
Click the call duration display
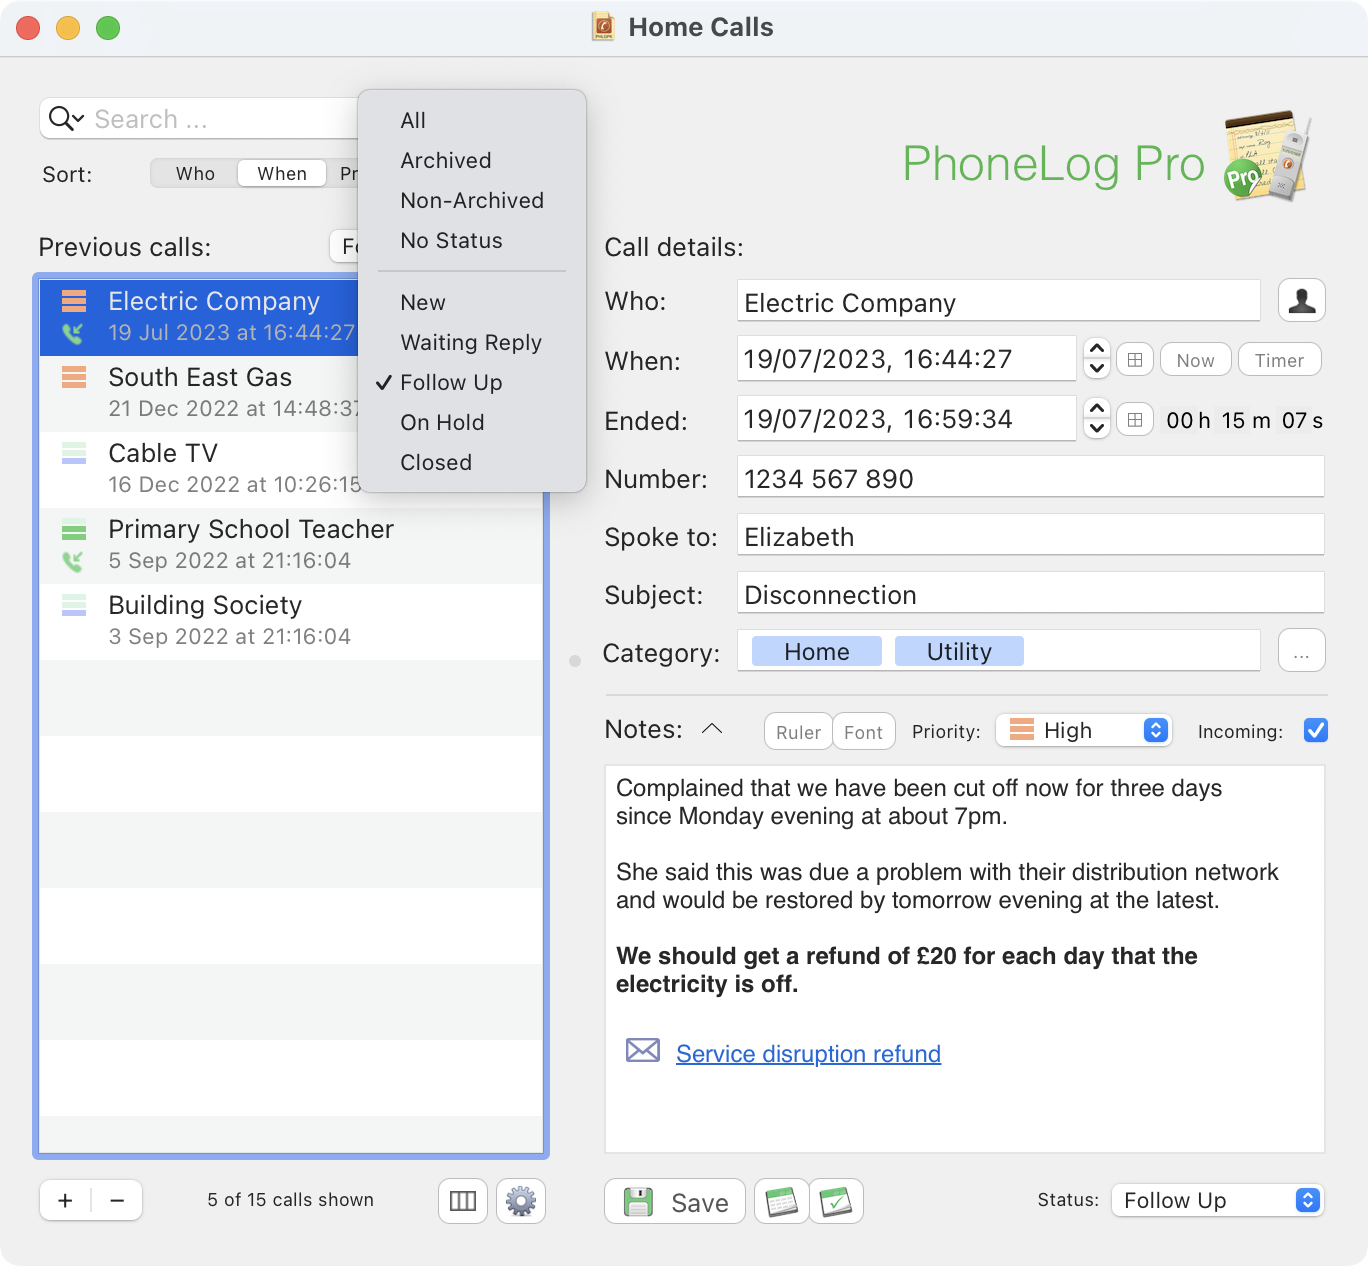1244,420
